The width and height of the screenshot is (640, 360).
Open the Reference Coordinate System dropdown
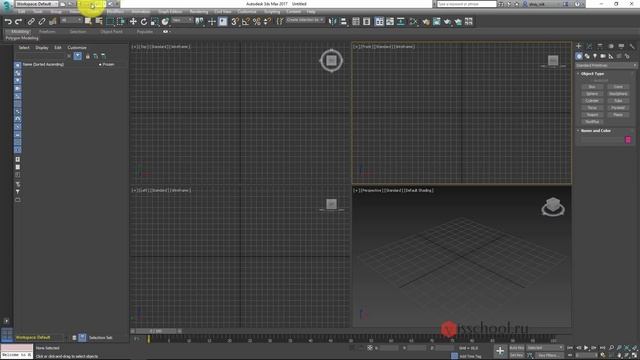pyautogui.click(x=182, y=20)
